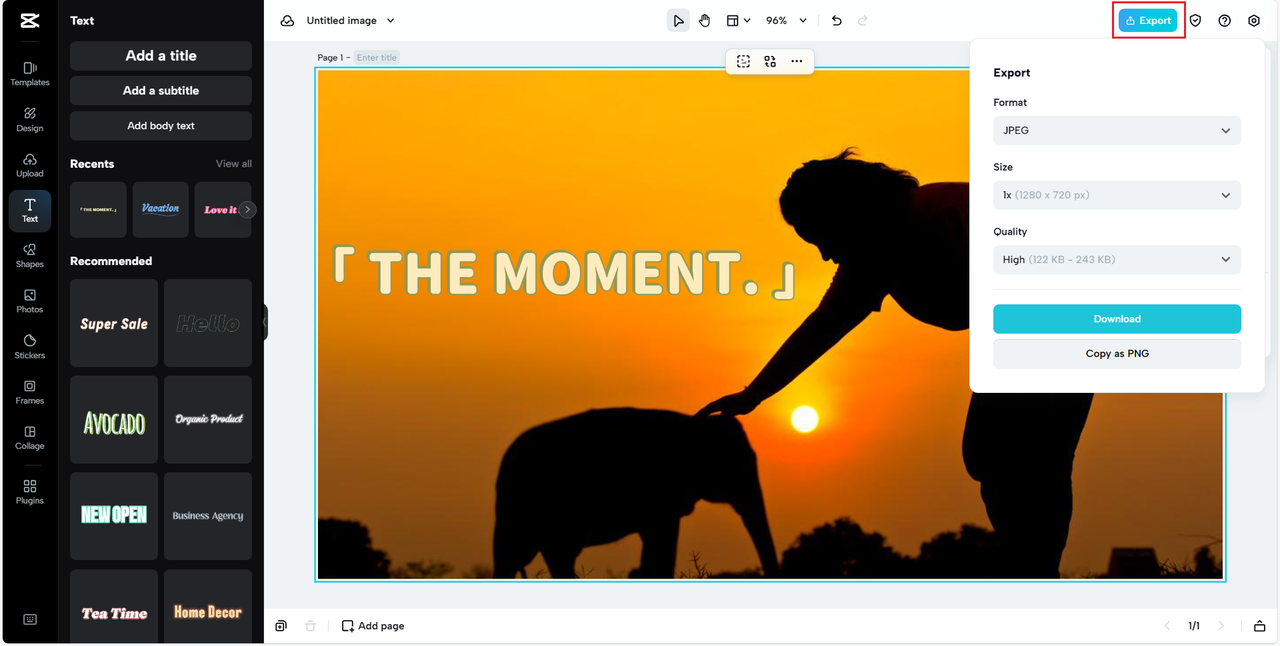Click the CapCut logo icon
The image size is (1280, 646).
pyautogui.click(x=30, y=20)
